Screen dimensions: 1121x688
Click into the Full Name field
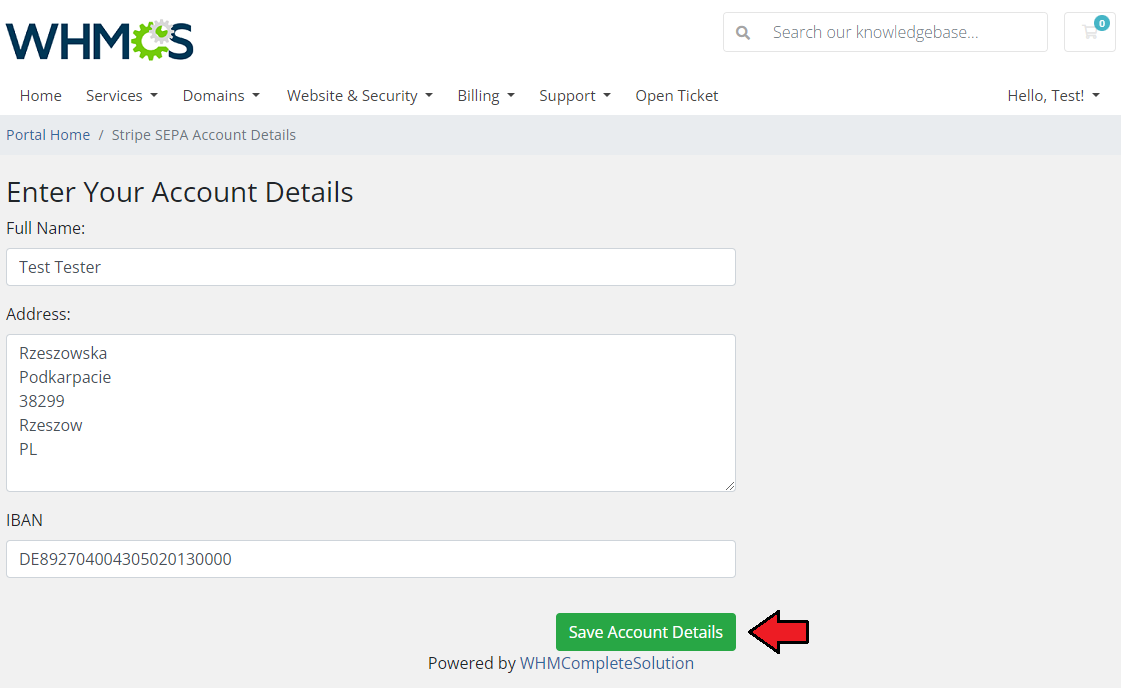click(371, 267)
